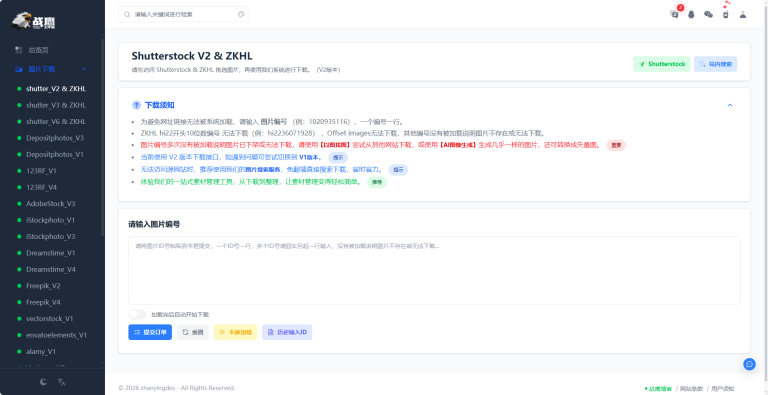Click the question mark icon beside 下载须知

[x=136, y=105]
